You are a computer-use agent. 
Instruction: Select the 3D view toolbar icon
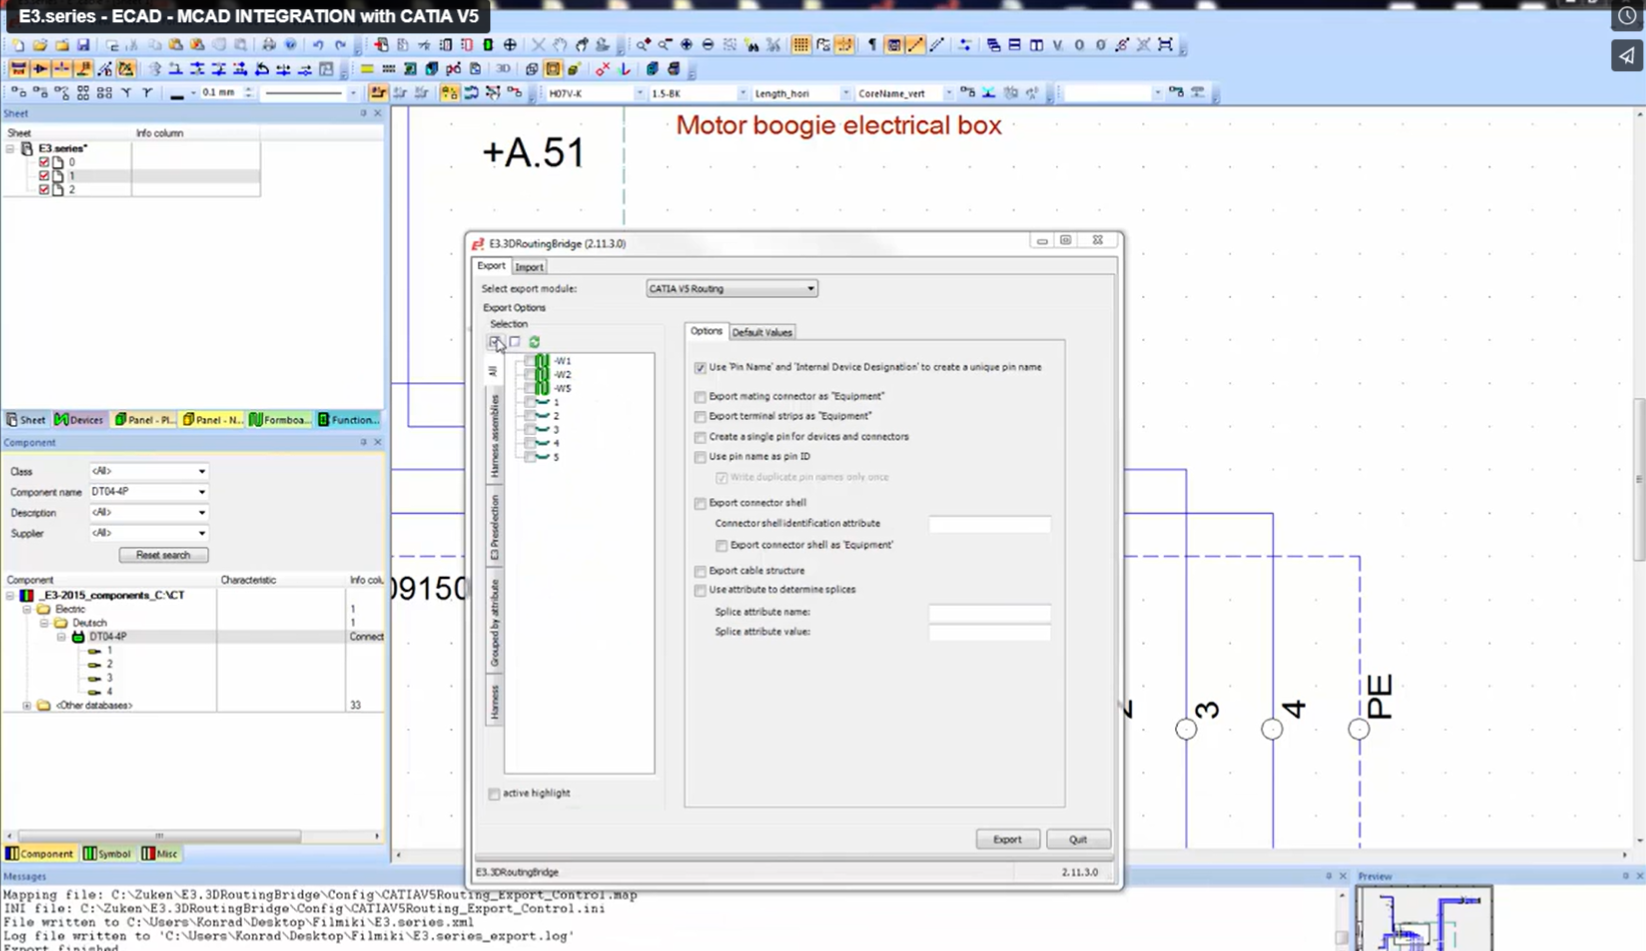[x=503, y=68]
